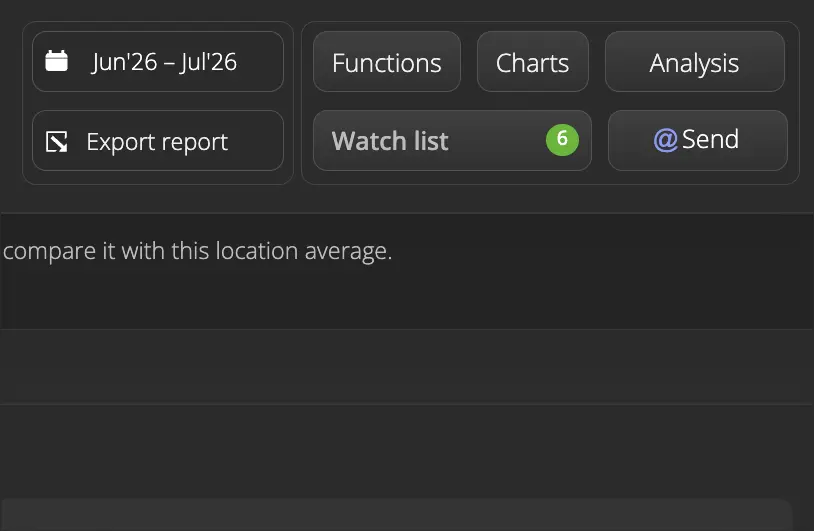814x531 pixels.
Task: Click the @ icon on Send
Action: click(x=666, y=140)
